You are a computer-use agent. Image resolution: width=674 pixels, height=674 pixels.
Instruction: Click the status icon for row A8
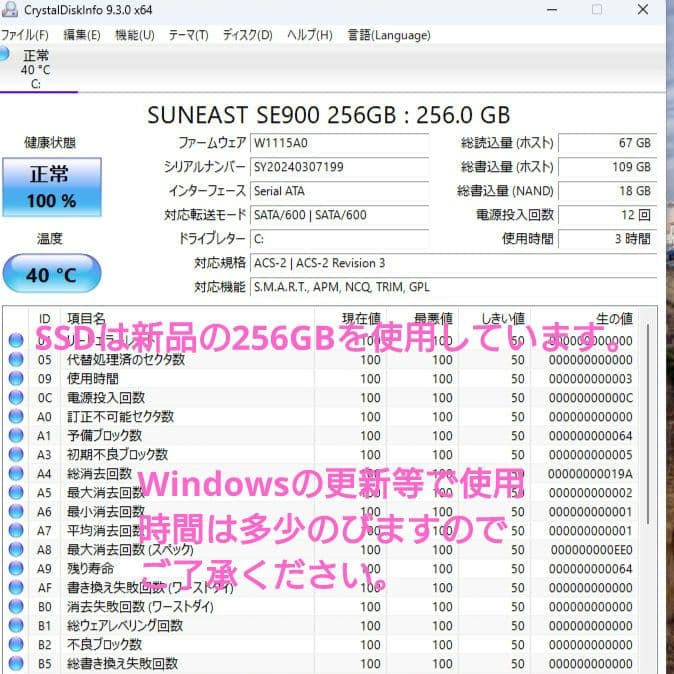pyautogui.click(x=16, y=549)
